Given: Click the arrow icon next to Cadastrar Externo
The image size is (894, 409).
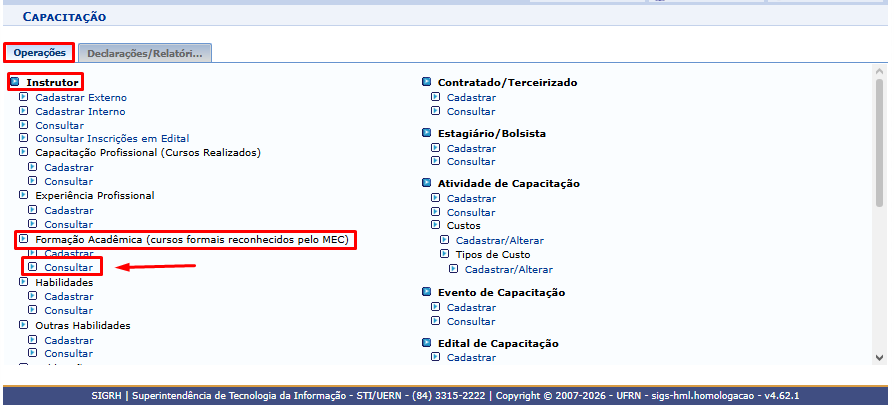Looking at the screenshot, I should point(23,97).
